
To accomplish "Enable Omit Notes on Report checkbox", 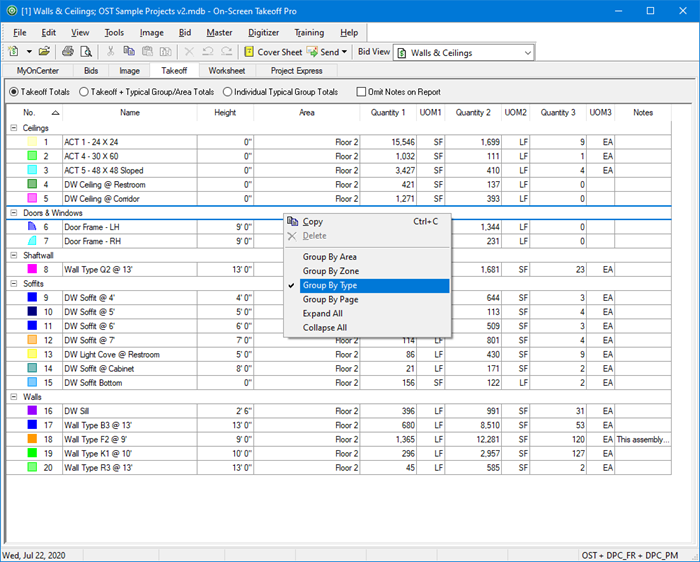I will [x=362, y=92].
